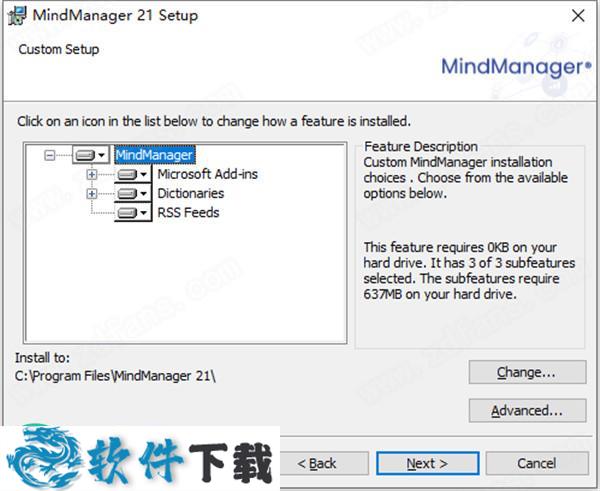Cancel the MindManager setup
The height and width of the screenshot is (491, 600).
(x=537, y=463)
